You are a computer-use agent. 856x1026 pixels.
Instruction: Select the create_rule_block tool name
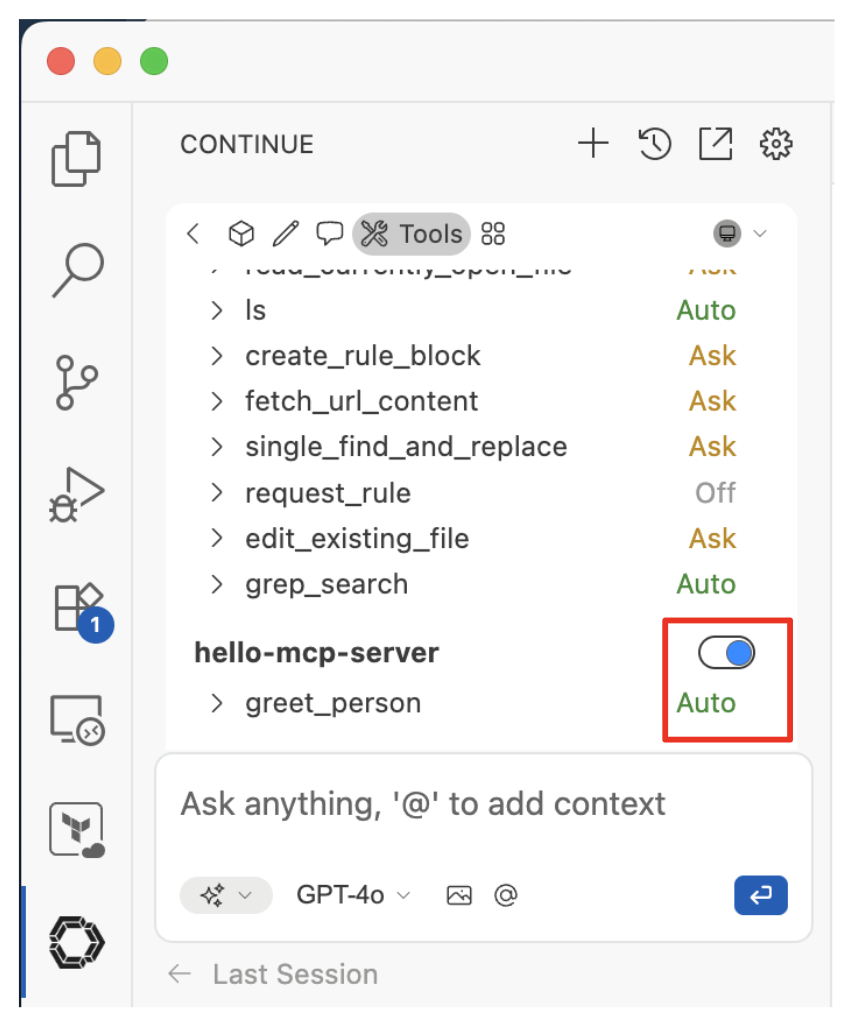[x=363, y=356]
